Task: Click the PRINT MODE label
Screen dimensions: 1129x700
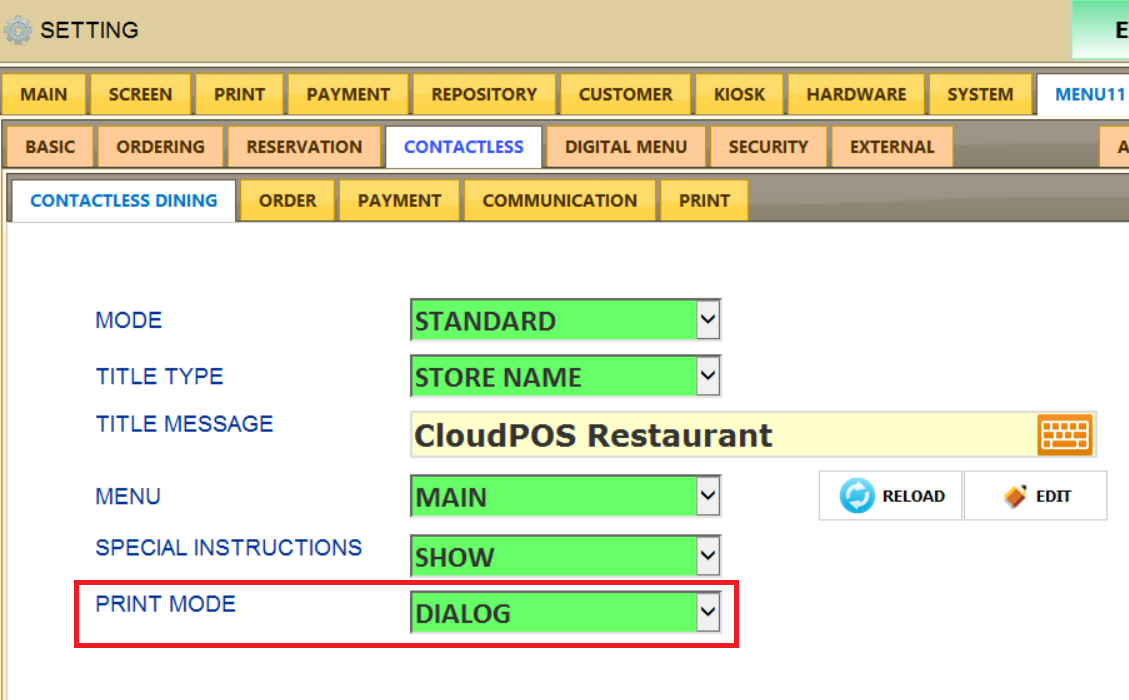Action: pyautogui.click(x=166, y=603)
